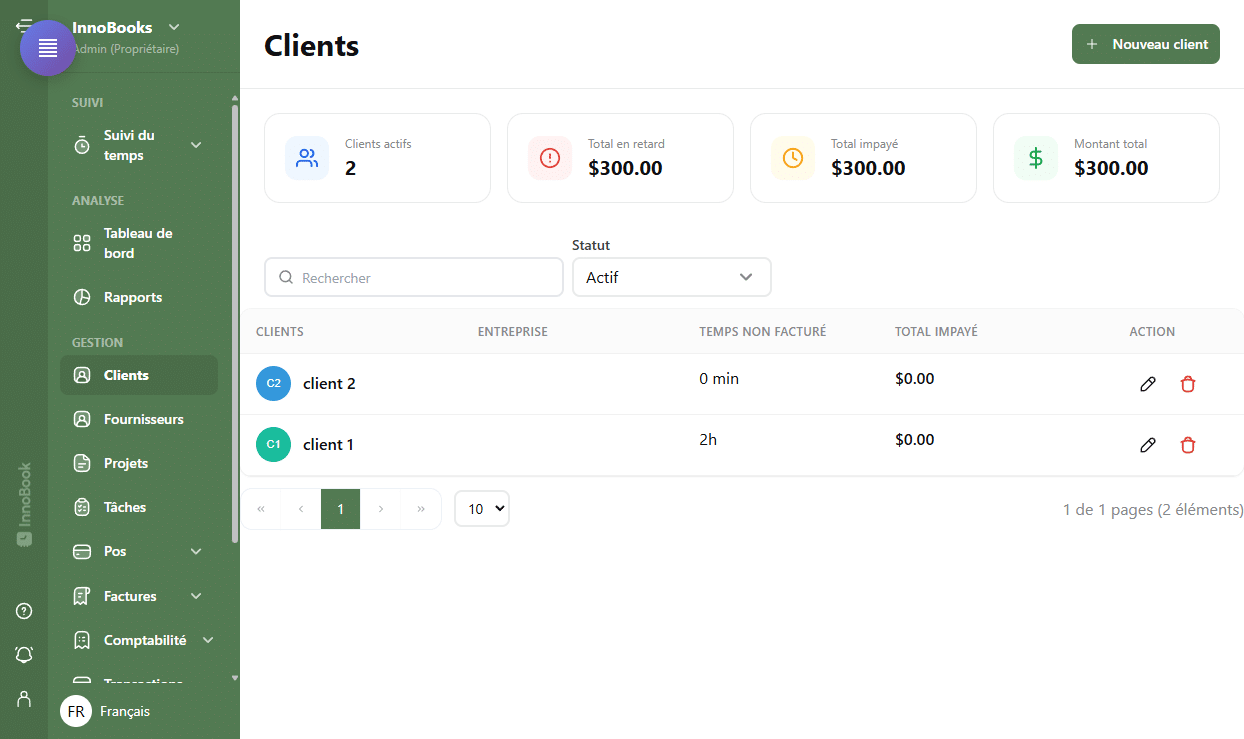Open the help question-mark icon
The height and width of the screenshot is (739, 1244).
pos(24,611)
